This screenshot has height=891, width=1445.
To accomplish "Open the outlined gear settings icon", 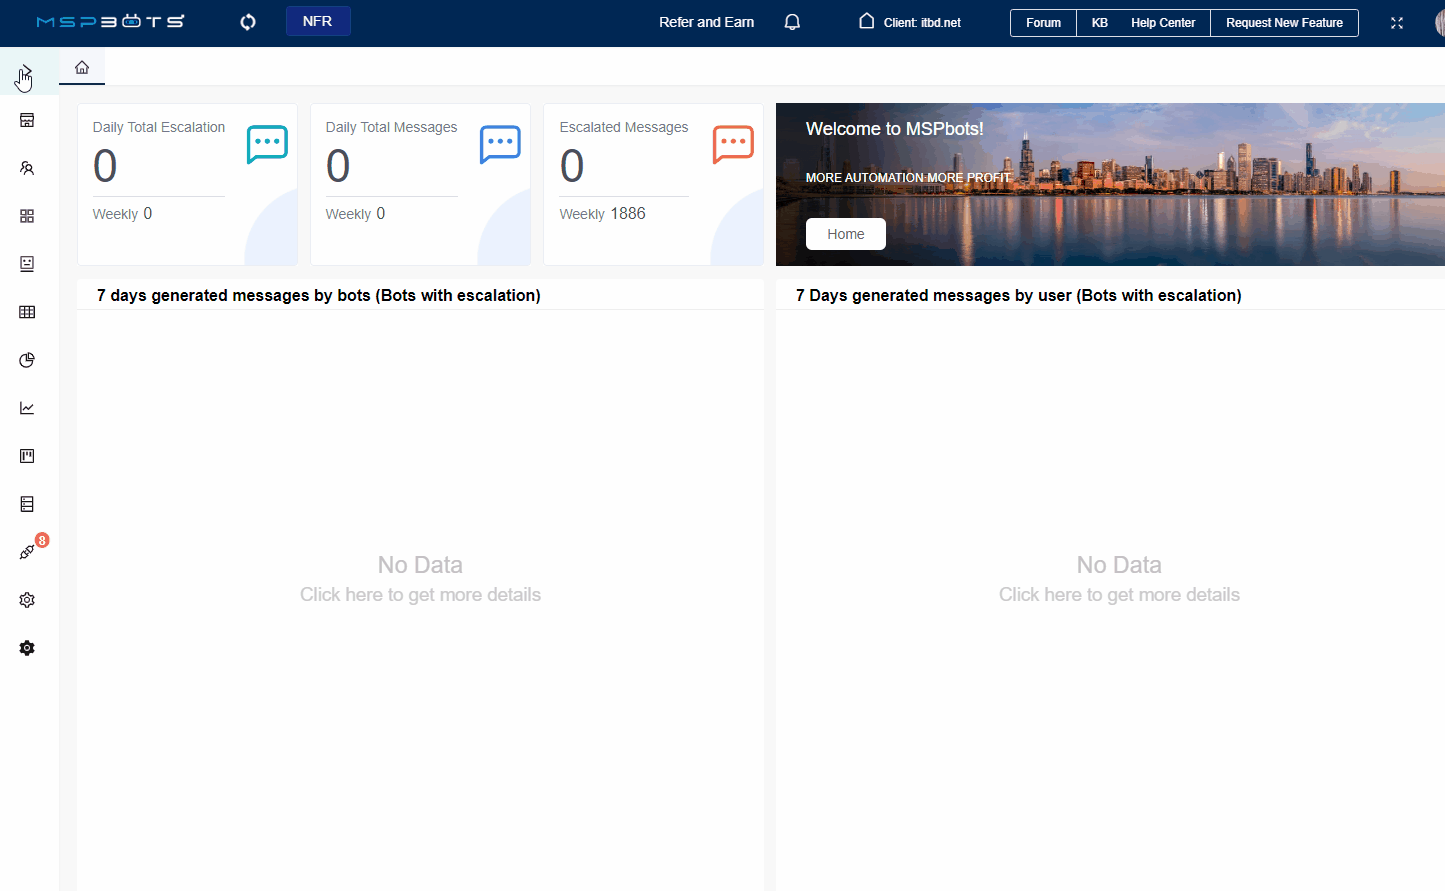I will click(x=27, y=600).
